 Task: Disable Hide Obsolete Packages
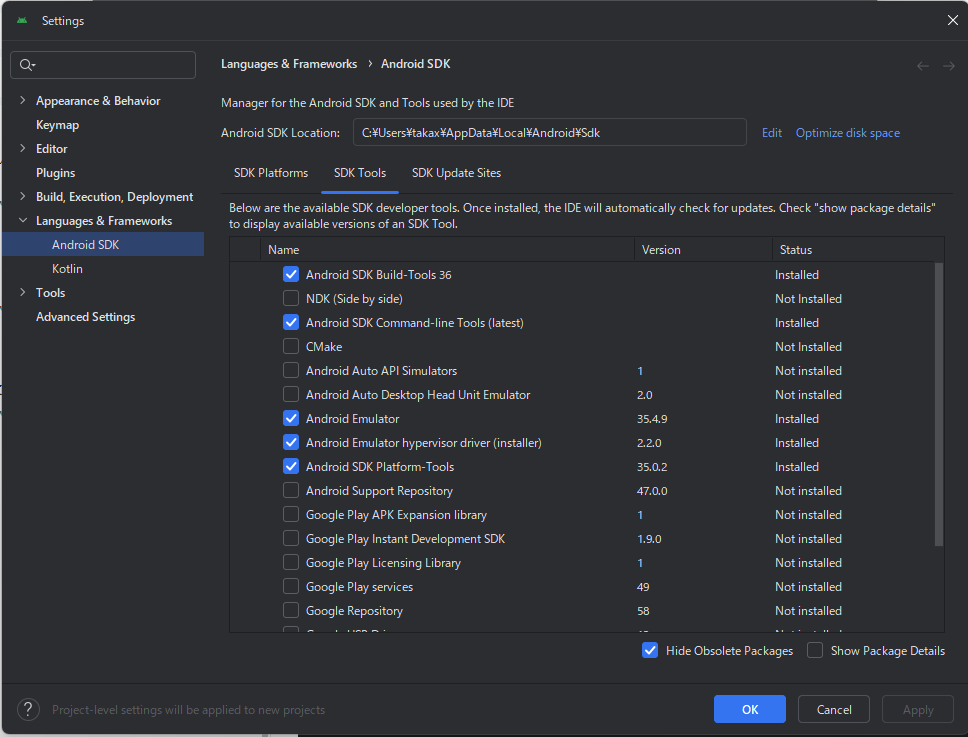650,651
